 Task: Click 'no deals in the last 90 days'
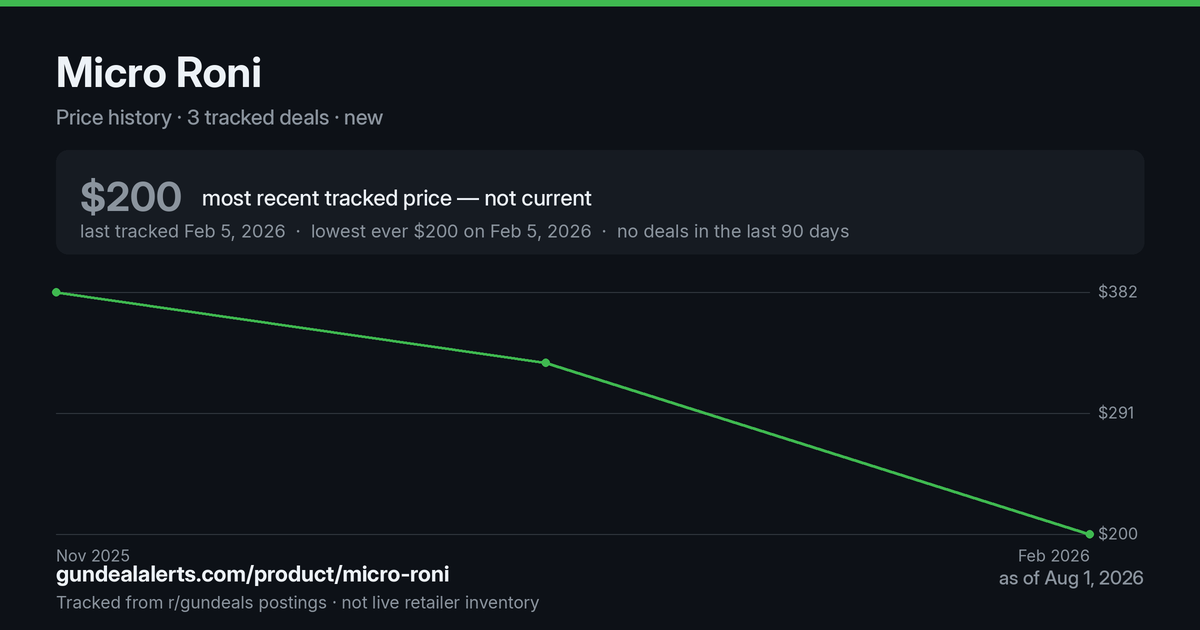(x=733, y=231)
